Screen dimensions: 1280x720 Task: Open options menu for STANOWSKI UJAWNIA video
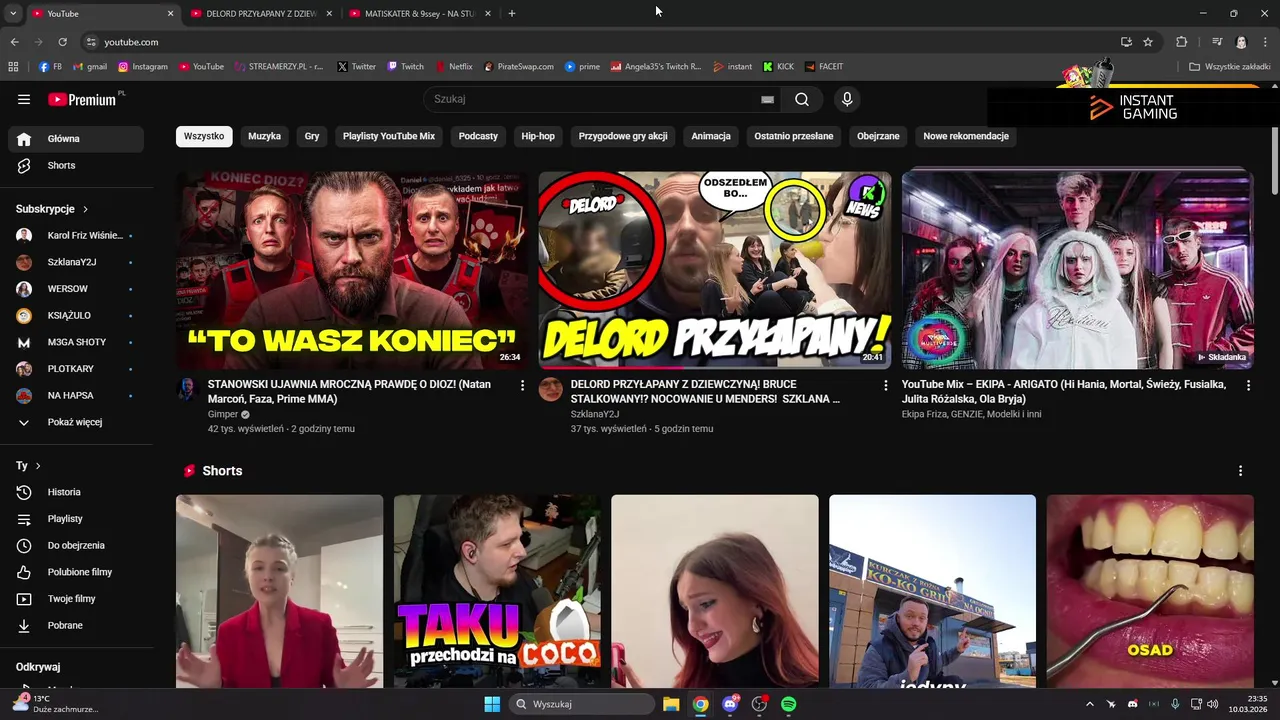[x=522, y=385]
